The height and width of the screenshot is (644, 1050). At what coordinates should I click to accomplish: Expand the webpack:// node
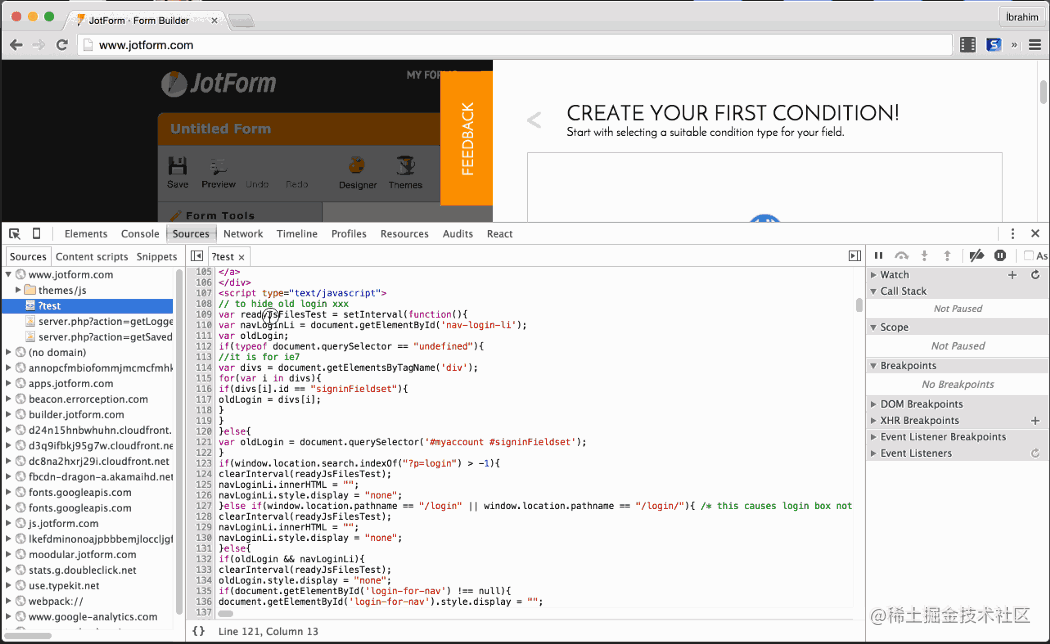tap(9, 600)
